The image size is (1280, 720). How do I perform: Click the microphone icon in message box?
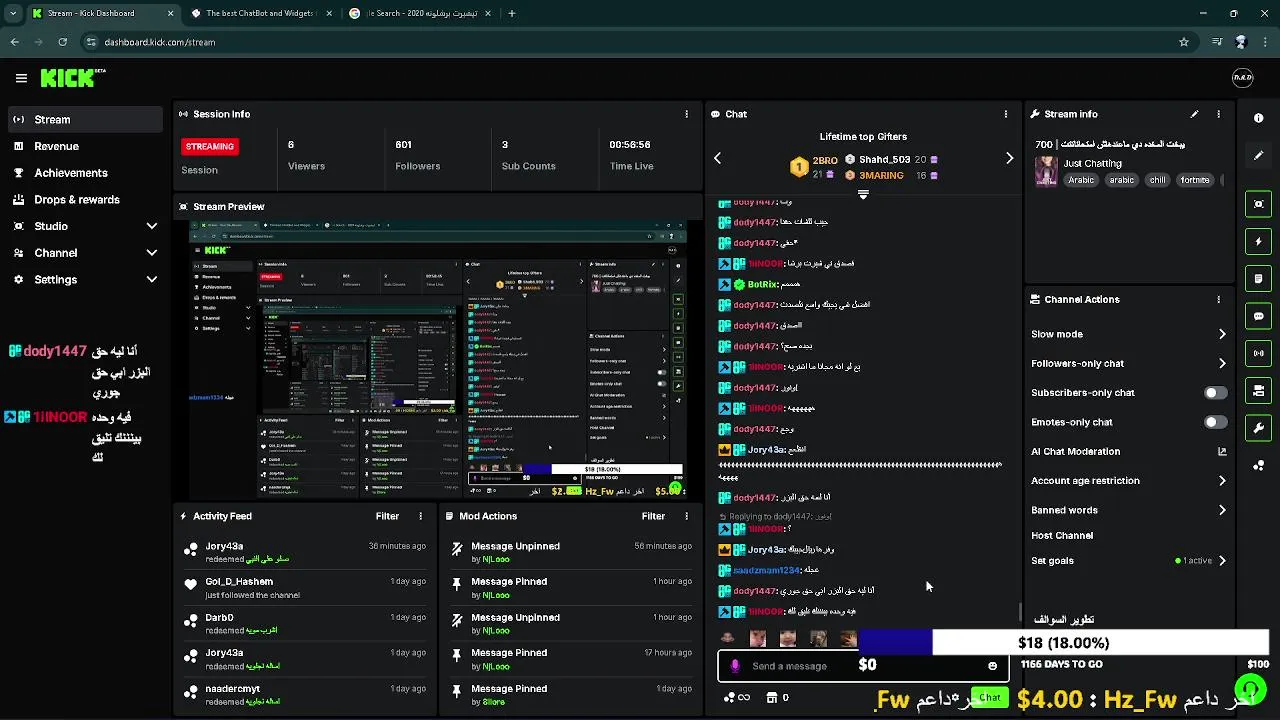[735, 666]
